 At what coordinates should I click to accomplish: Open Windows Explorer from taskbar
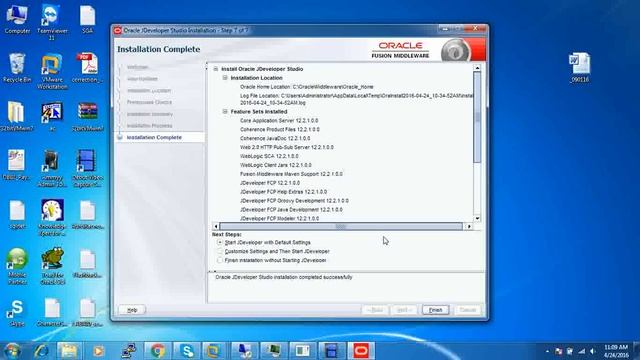(x=69, y=351)
